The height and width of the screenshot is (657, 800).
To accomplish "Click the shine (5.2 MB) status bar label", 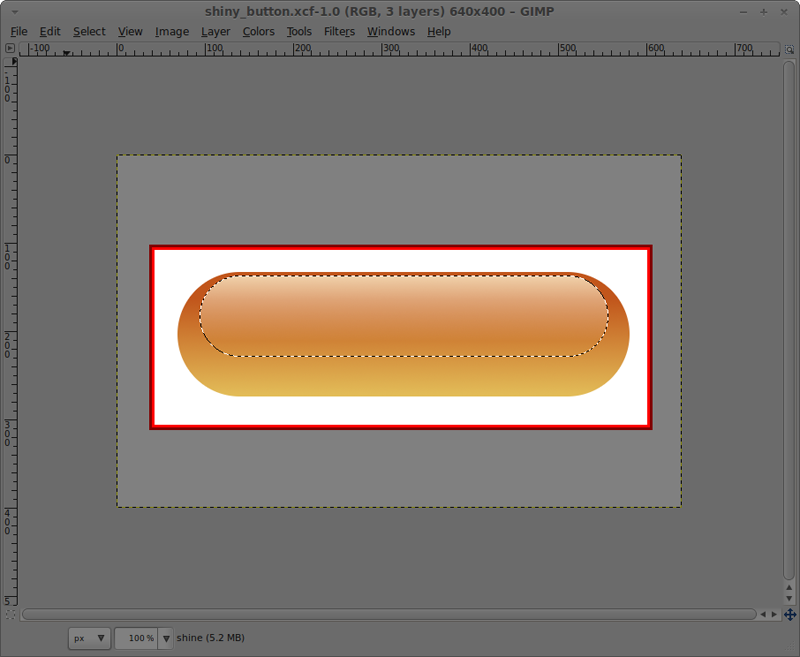I will pyautogui.click(x=210, y=638).
